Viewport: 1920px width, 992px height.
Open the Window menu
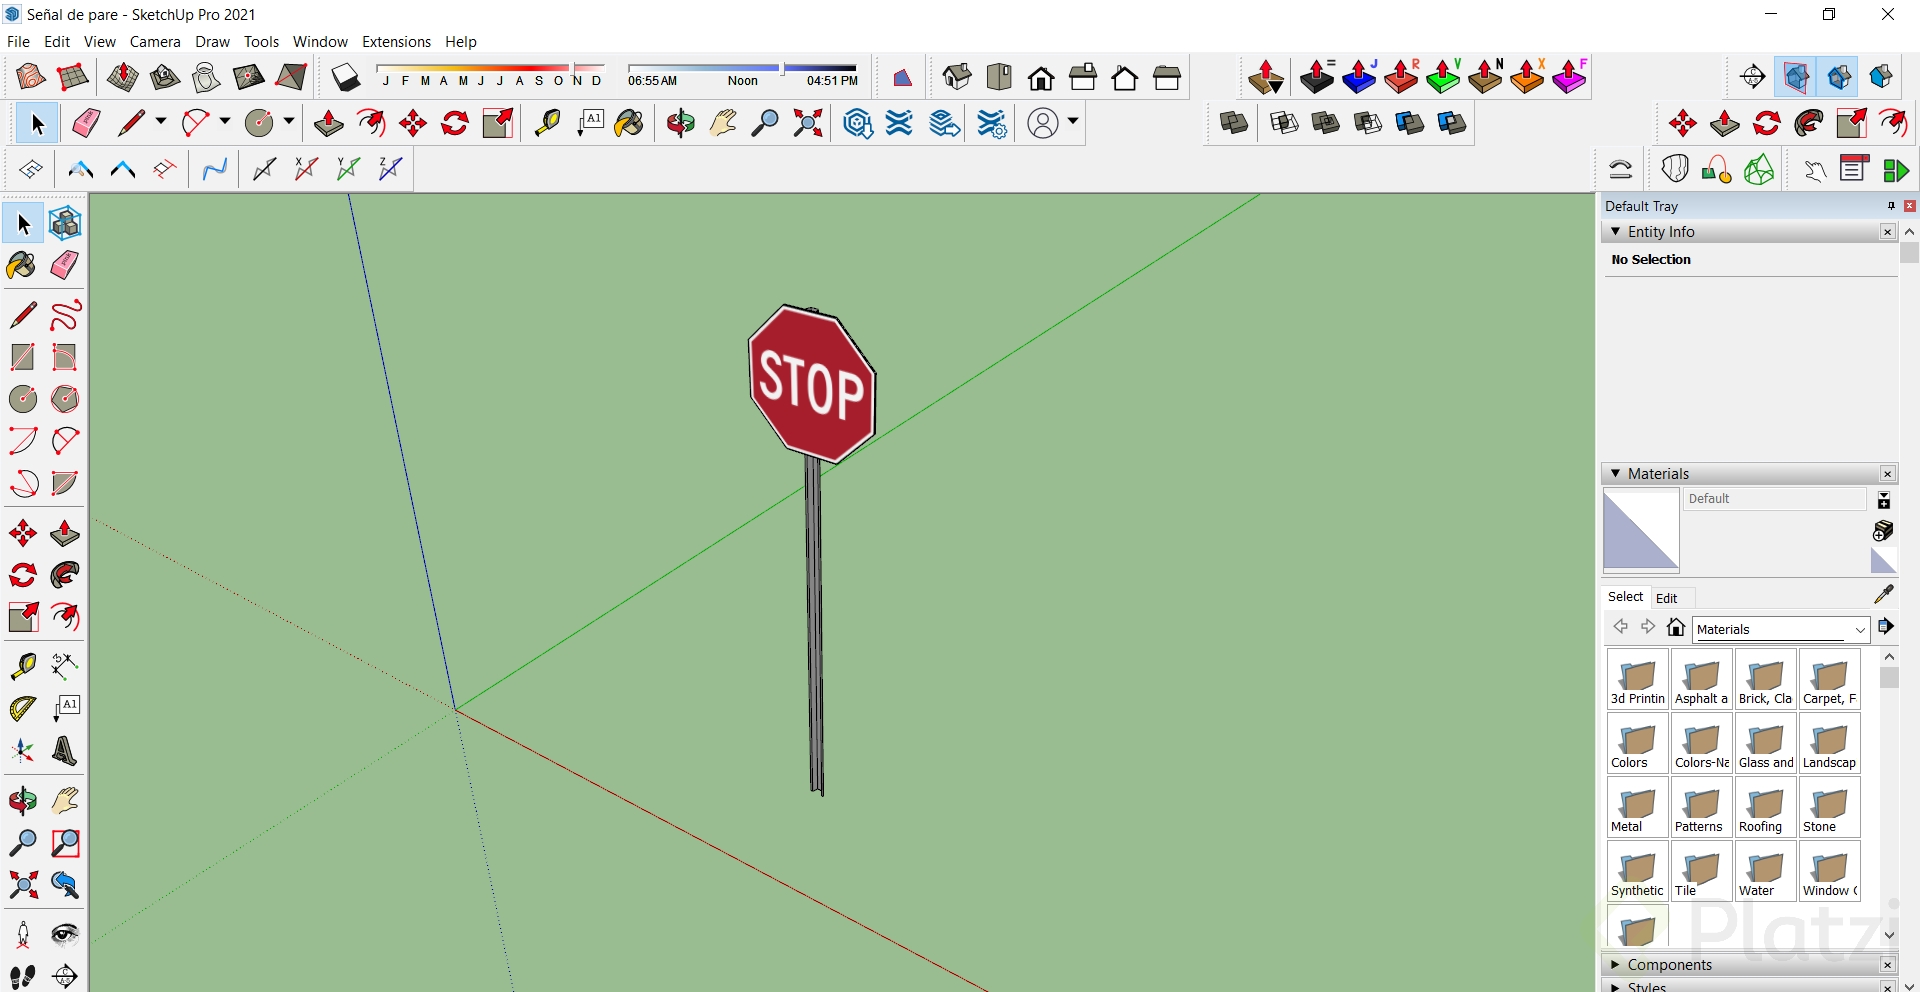click(x=320, y=42)
